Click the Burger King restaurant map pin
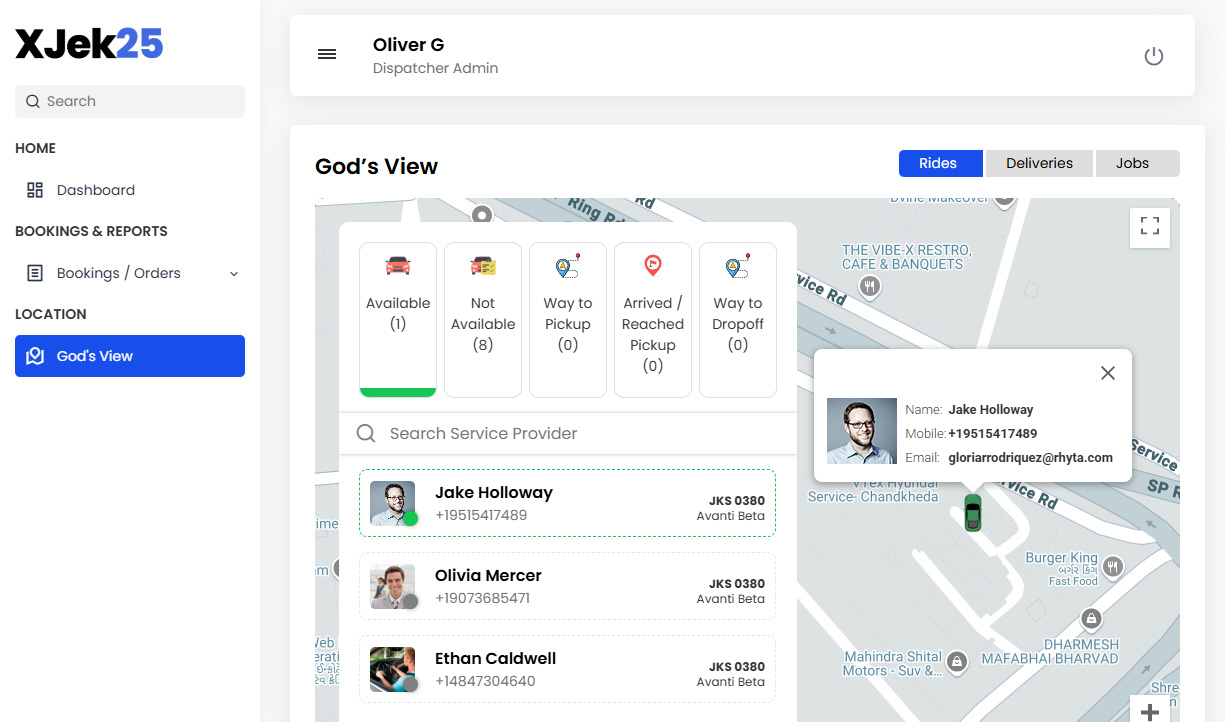1225x722 pixels. click(1111, 568)
